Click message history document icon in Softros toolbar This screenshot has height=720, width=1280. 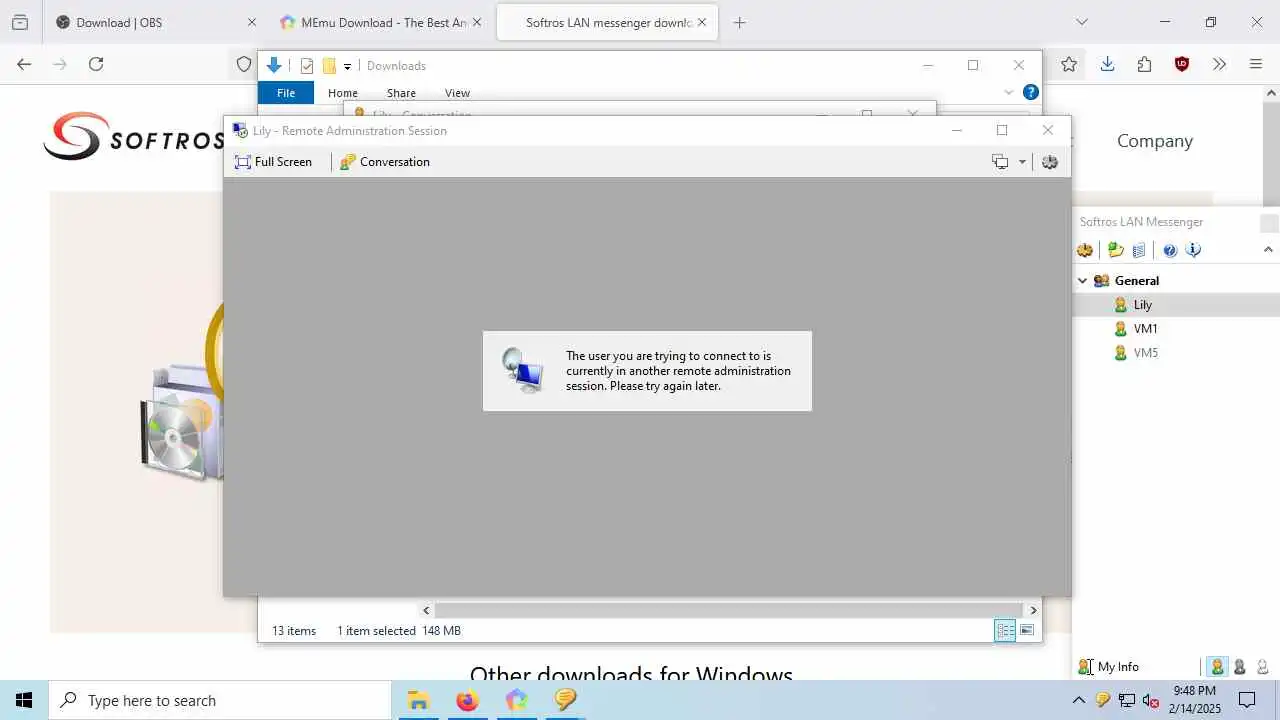click(x=1139, y=250)
